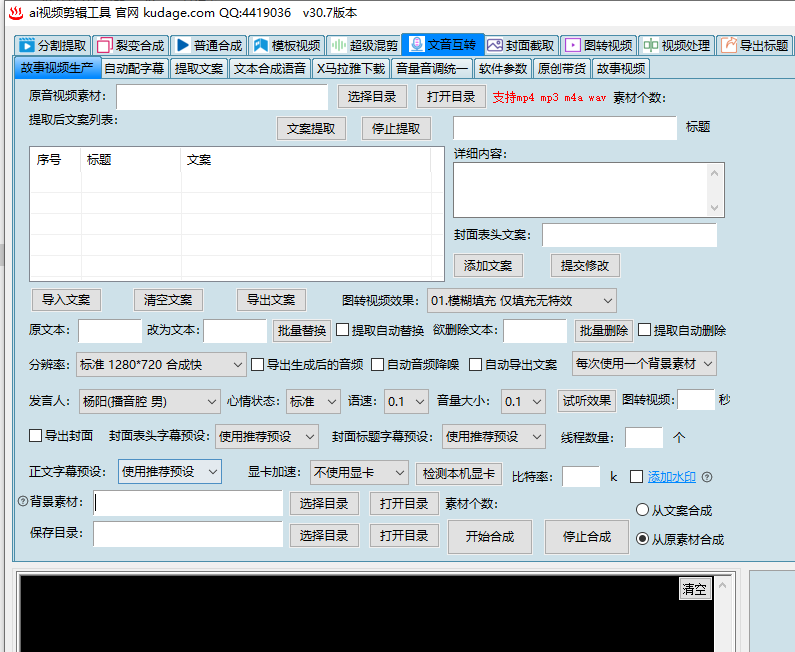Click the help icon before 背景素材
The width and height of the screenshot is (795, 652).
click(23, 501)
